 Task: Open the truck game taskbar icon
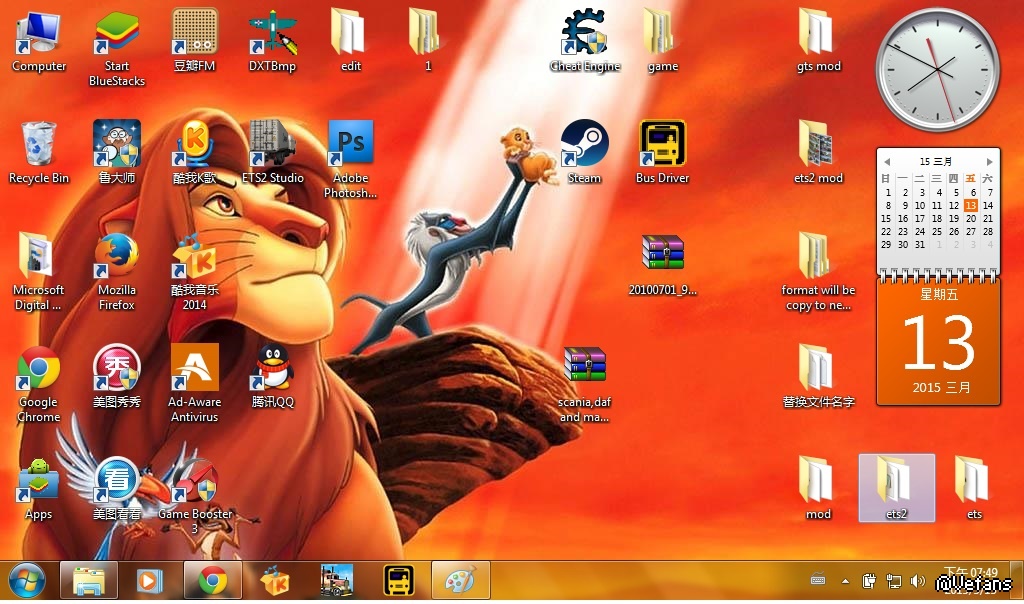coord(337,580)
